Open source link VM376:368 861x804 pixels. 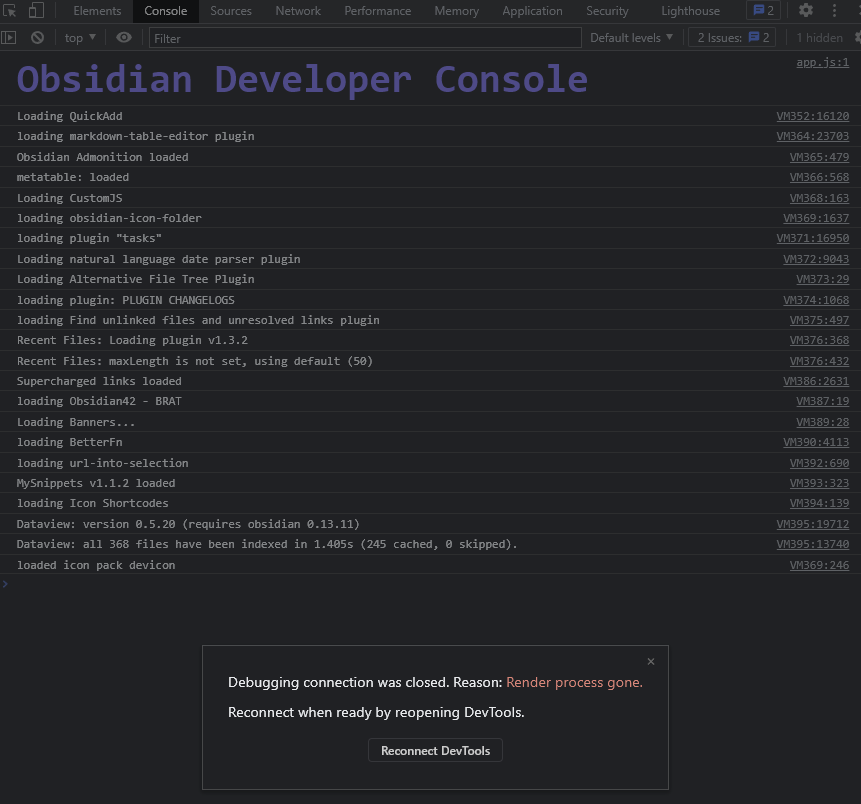point(819,340)
